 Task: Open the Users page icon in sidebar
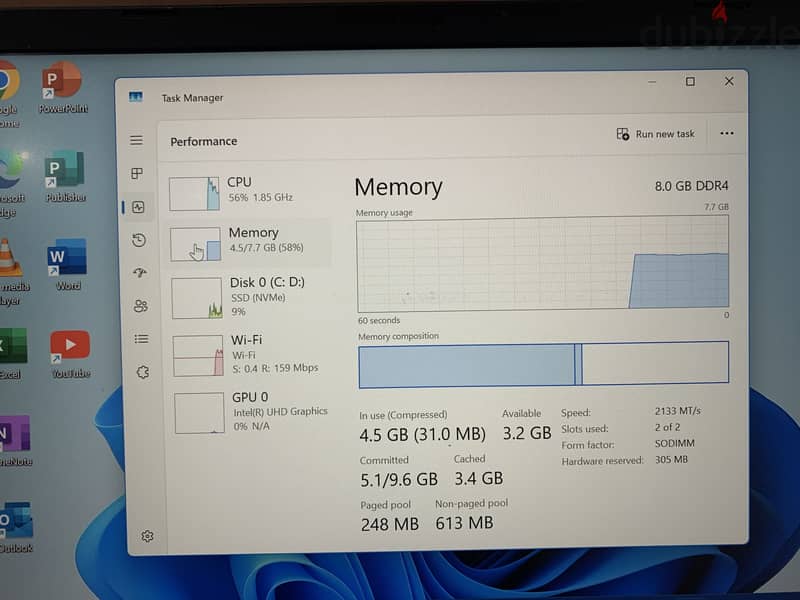[x=141, y=306]
